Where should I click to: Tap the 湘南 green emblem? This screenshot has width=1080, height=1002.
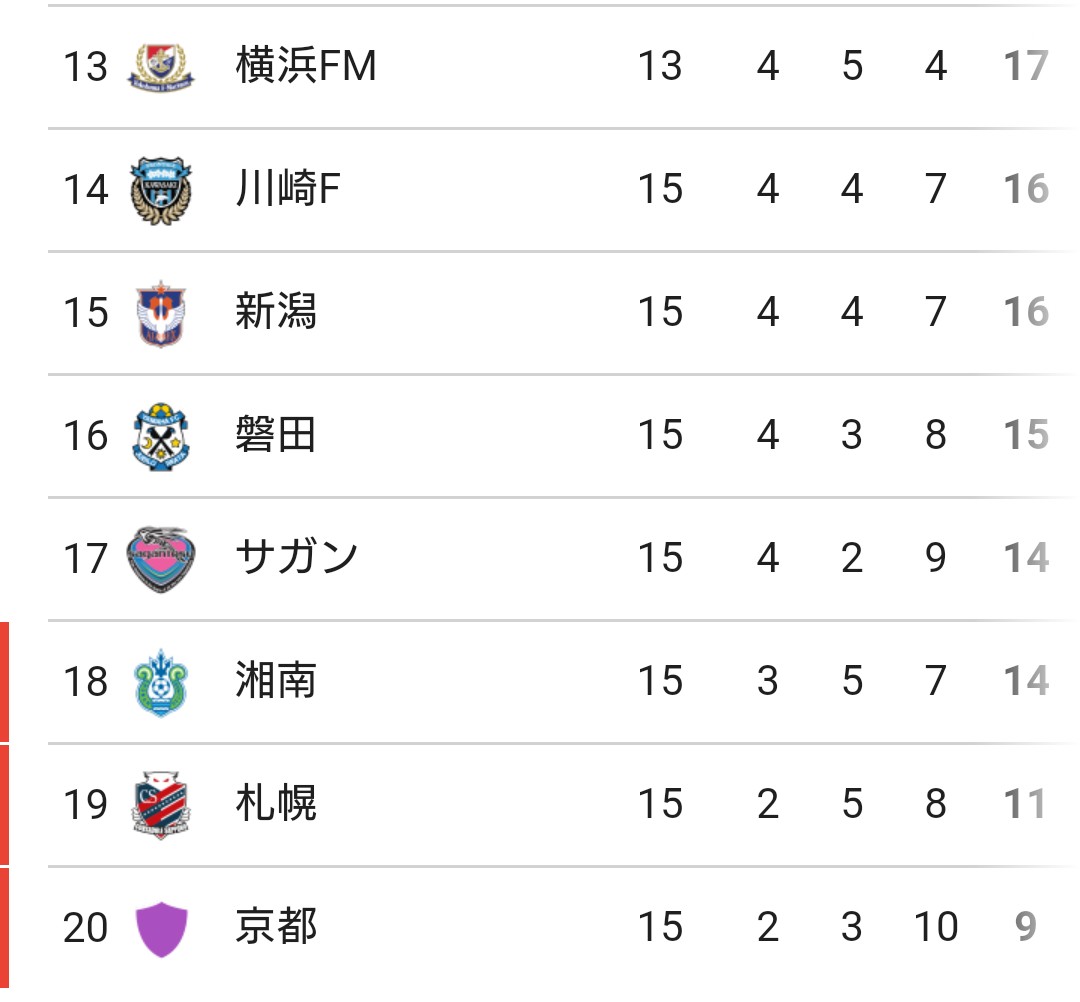tap(161, 682)
